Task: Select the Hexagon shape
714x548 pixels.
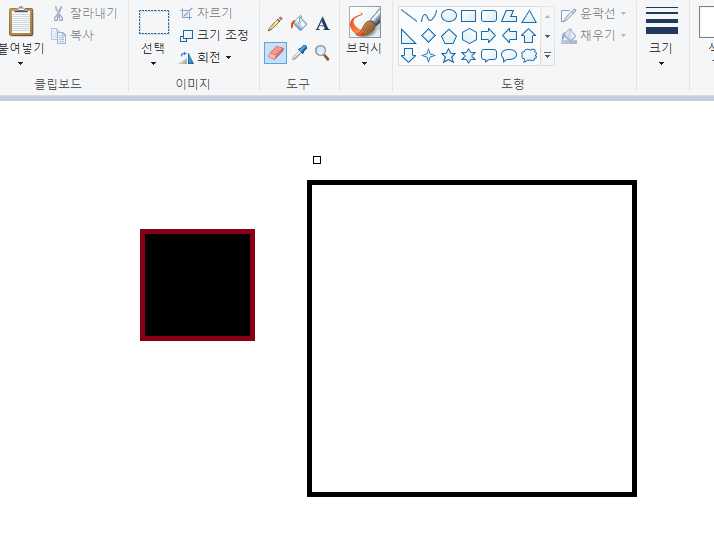Action: click(469, 36)
